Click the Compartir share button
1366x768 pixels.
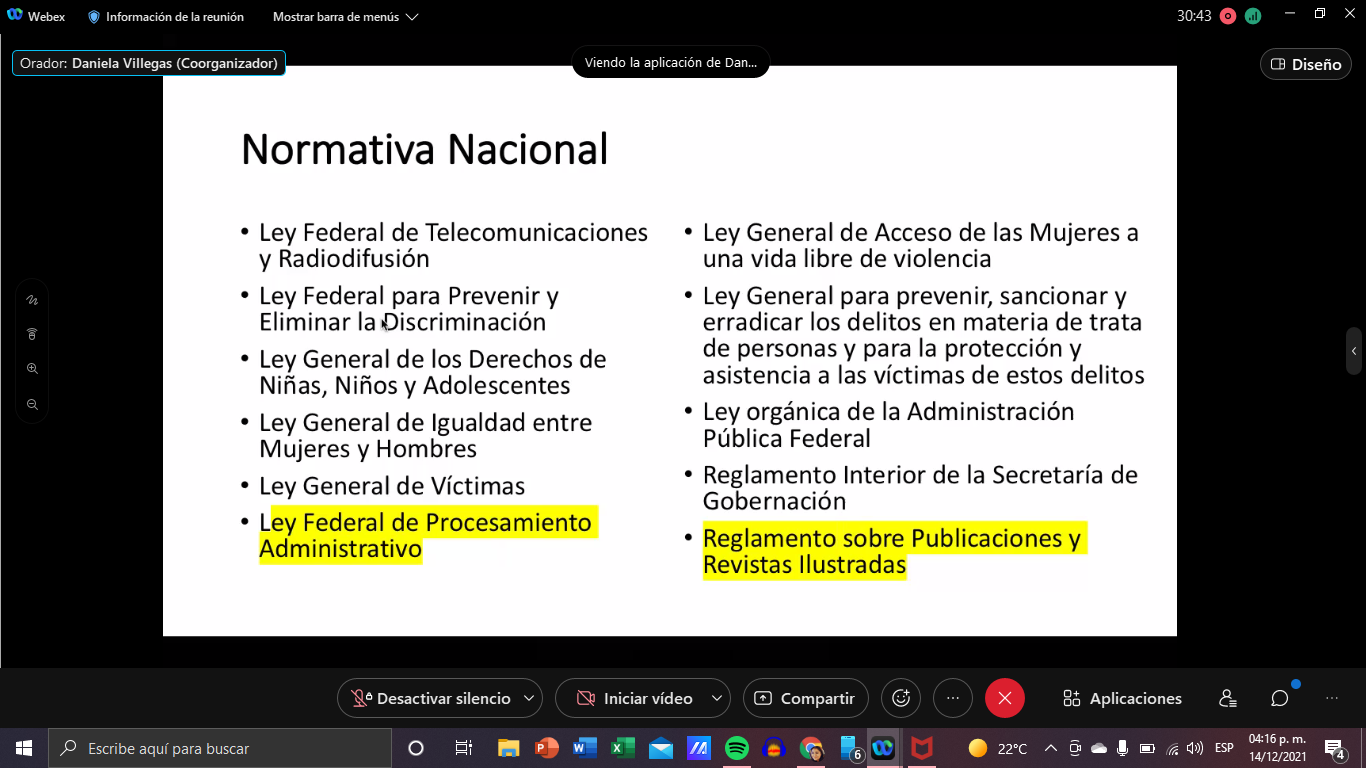[806, 698]
